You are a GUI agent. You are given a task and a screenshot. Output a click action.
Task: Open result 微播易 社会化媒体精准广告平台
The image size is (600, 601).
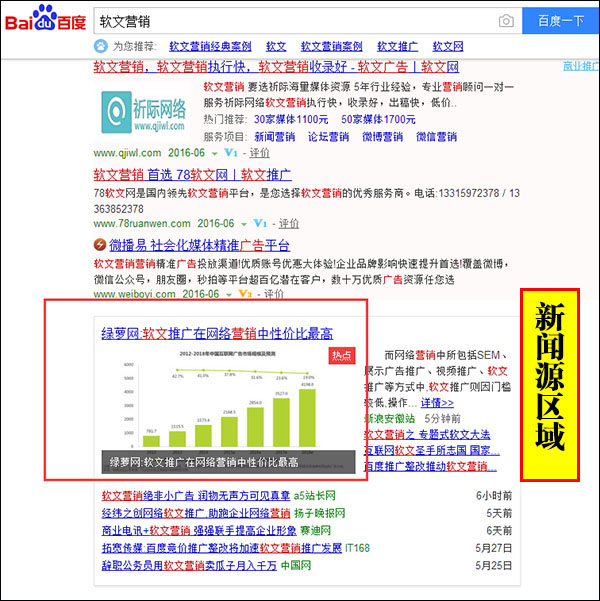[x=199, y=245]
